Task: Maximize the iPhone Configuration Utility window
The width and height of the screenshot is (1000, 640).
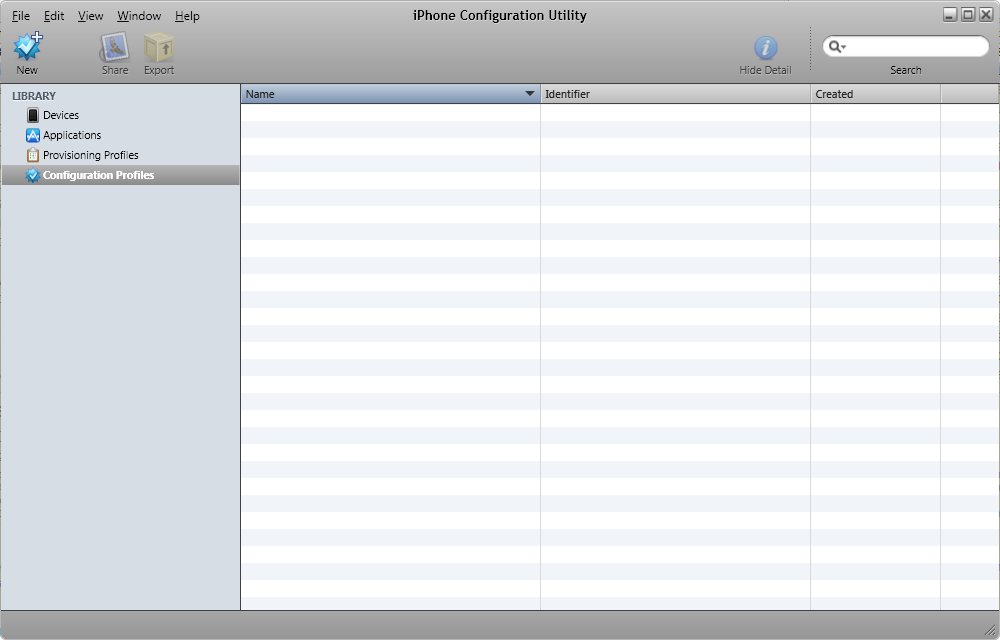Action: click(967, 14)
